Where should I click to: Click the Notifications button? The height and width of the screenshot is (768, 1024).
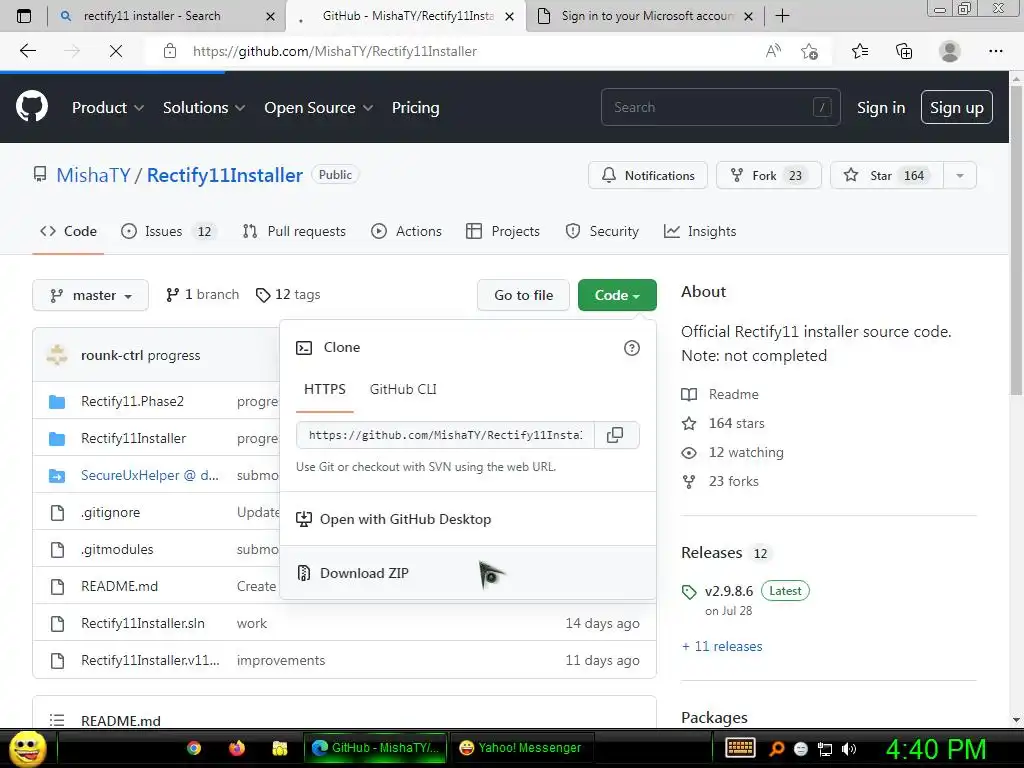[x=648, y=175]
